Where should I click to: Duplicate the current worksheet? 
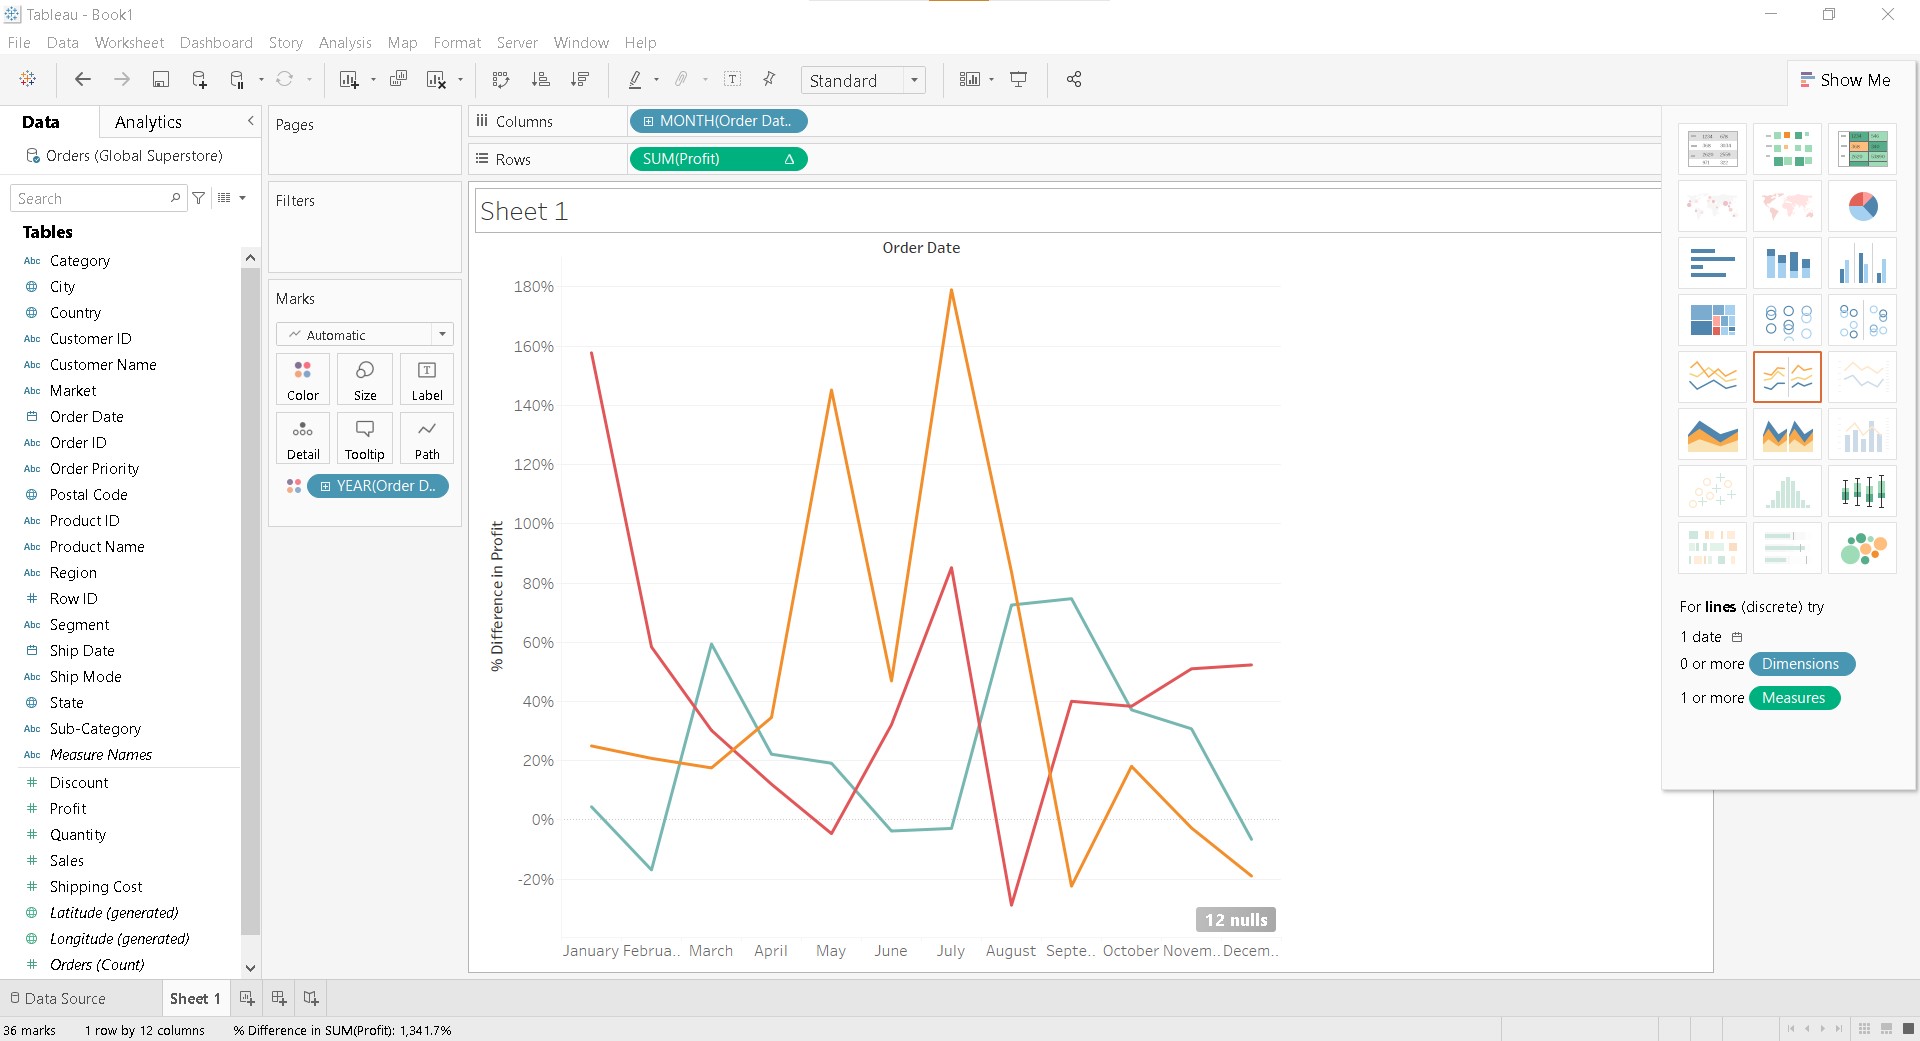point(398,79)
